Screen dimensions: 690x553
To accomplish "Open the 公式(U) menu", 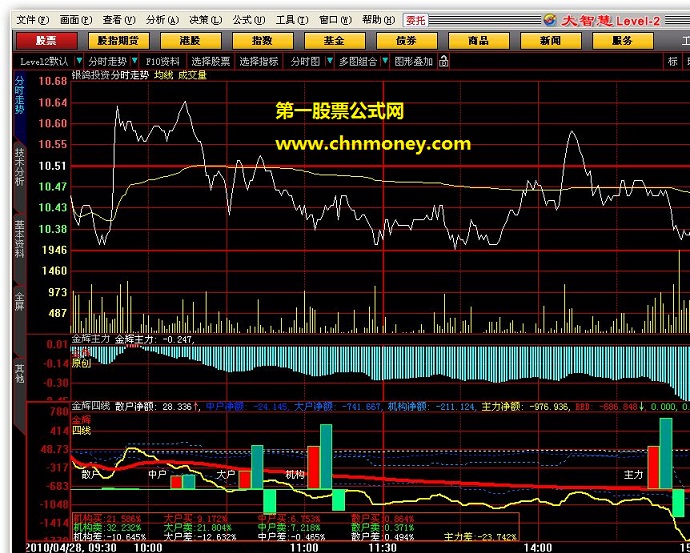I will coord(249,20).
